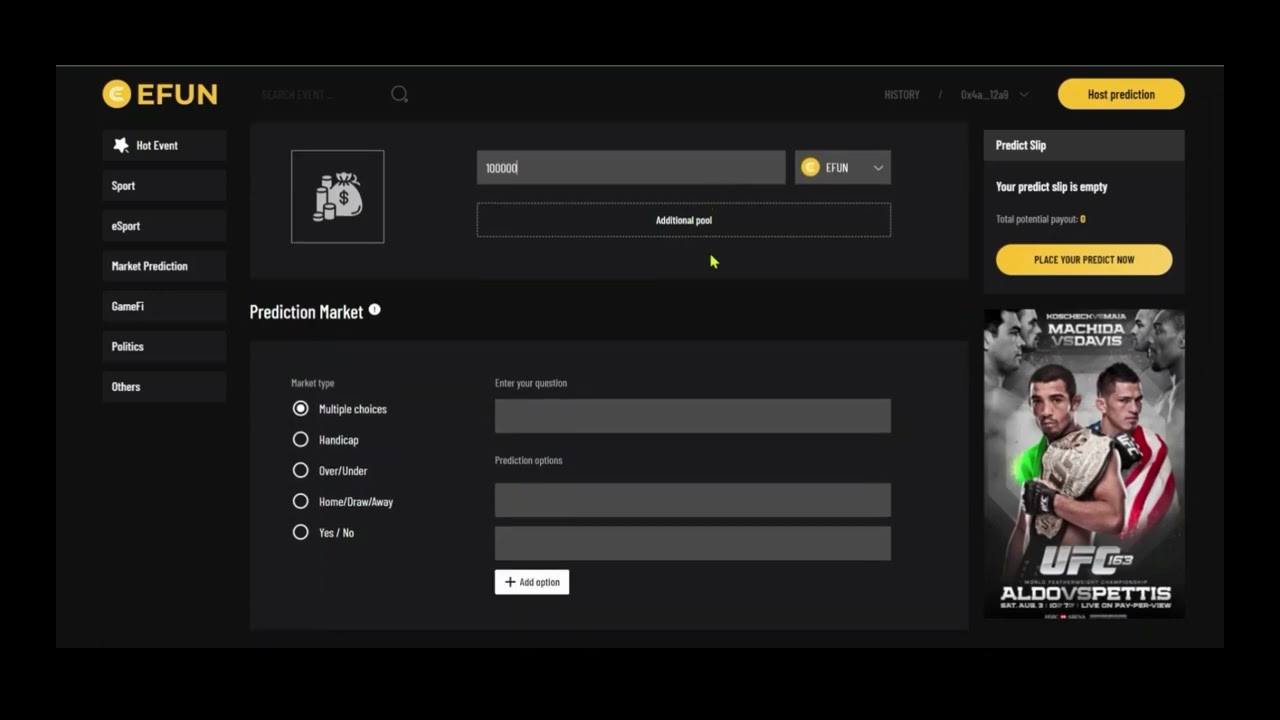Open the Hot Event category
This screenshot has width=1280, height=720.
pos(164,145)
